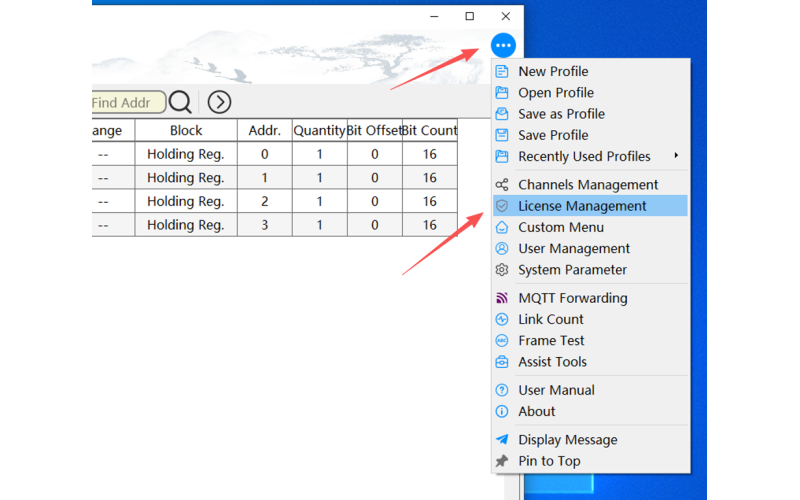The width and height of the screenshot is (800, 500).
Task: Toggle Pin to Top menu entry
Action: (590, 461)
